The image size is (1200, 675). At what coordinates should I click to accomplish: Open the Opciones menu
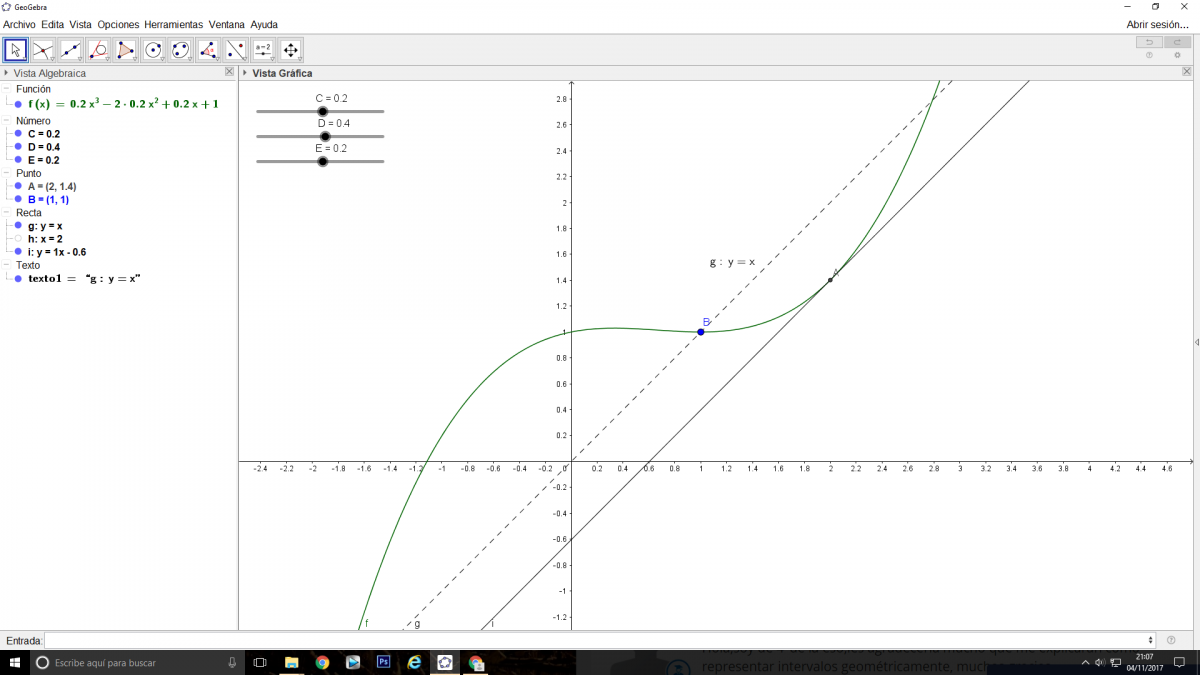click(118, 24)
